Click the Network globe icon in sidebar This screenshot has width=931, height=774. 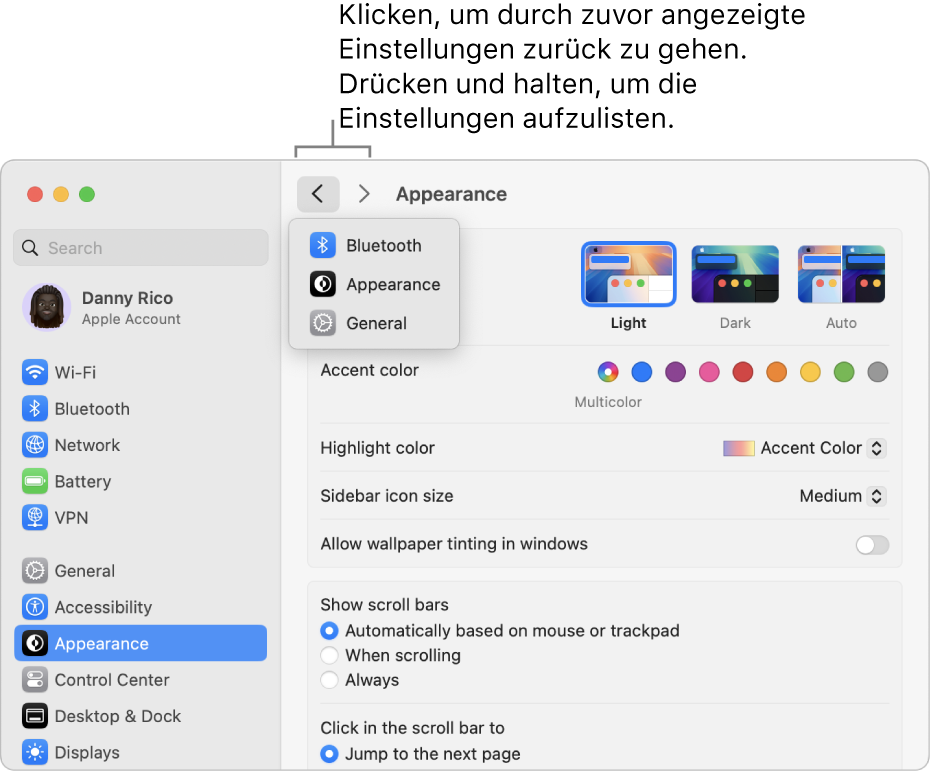pos(35,445)
